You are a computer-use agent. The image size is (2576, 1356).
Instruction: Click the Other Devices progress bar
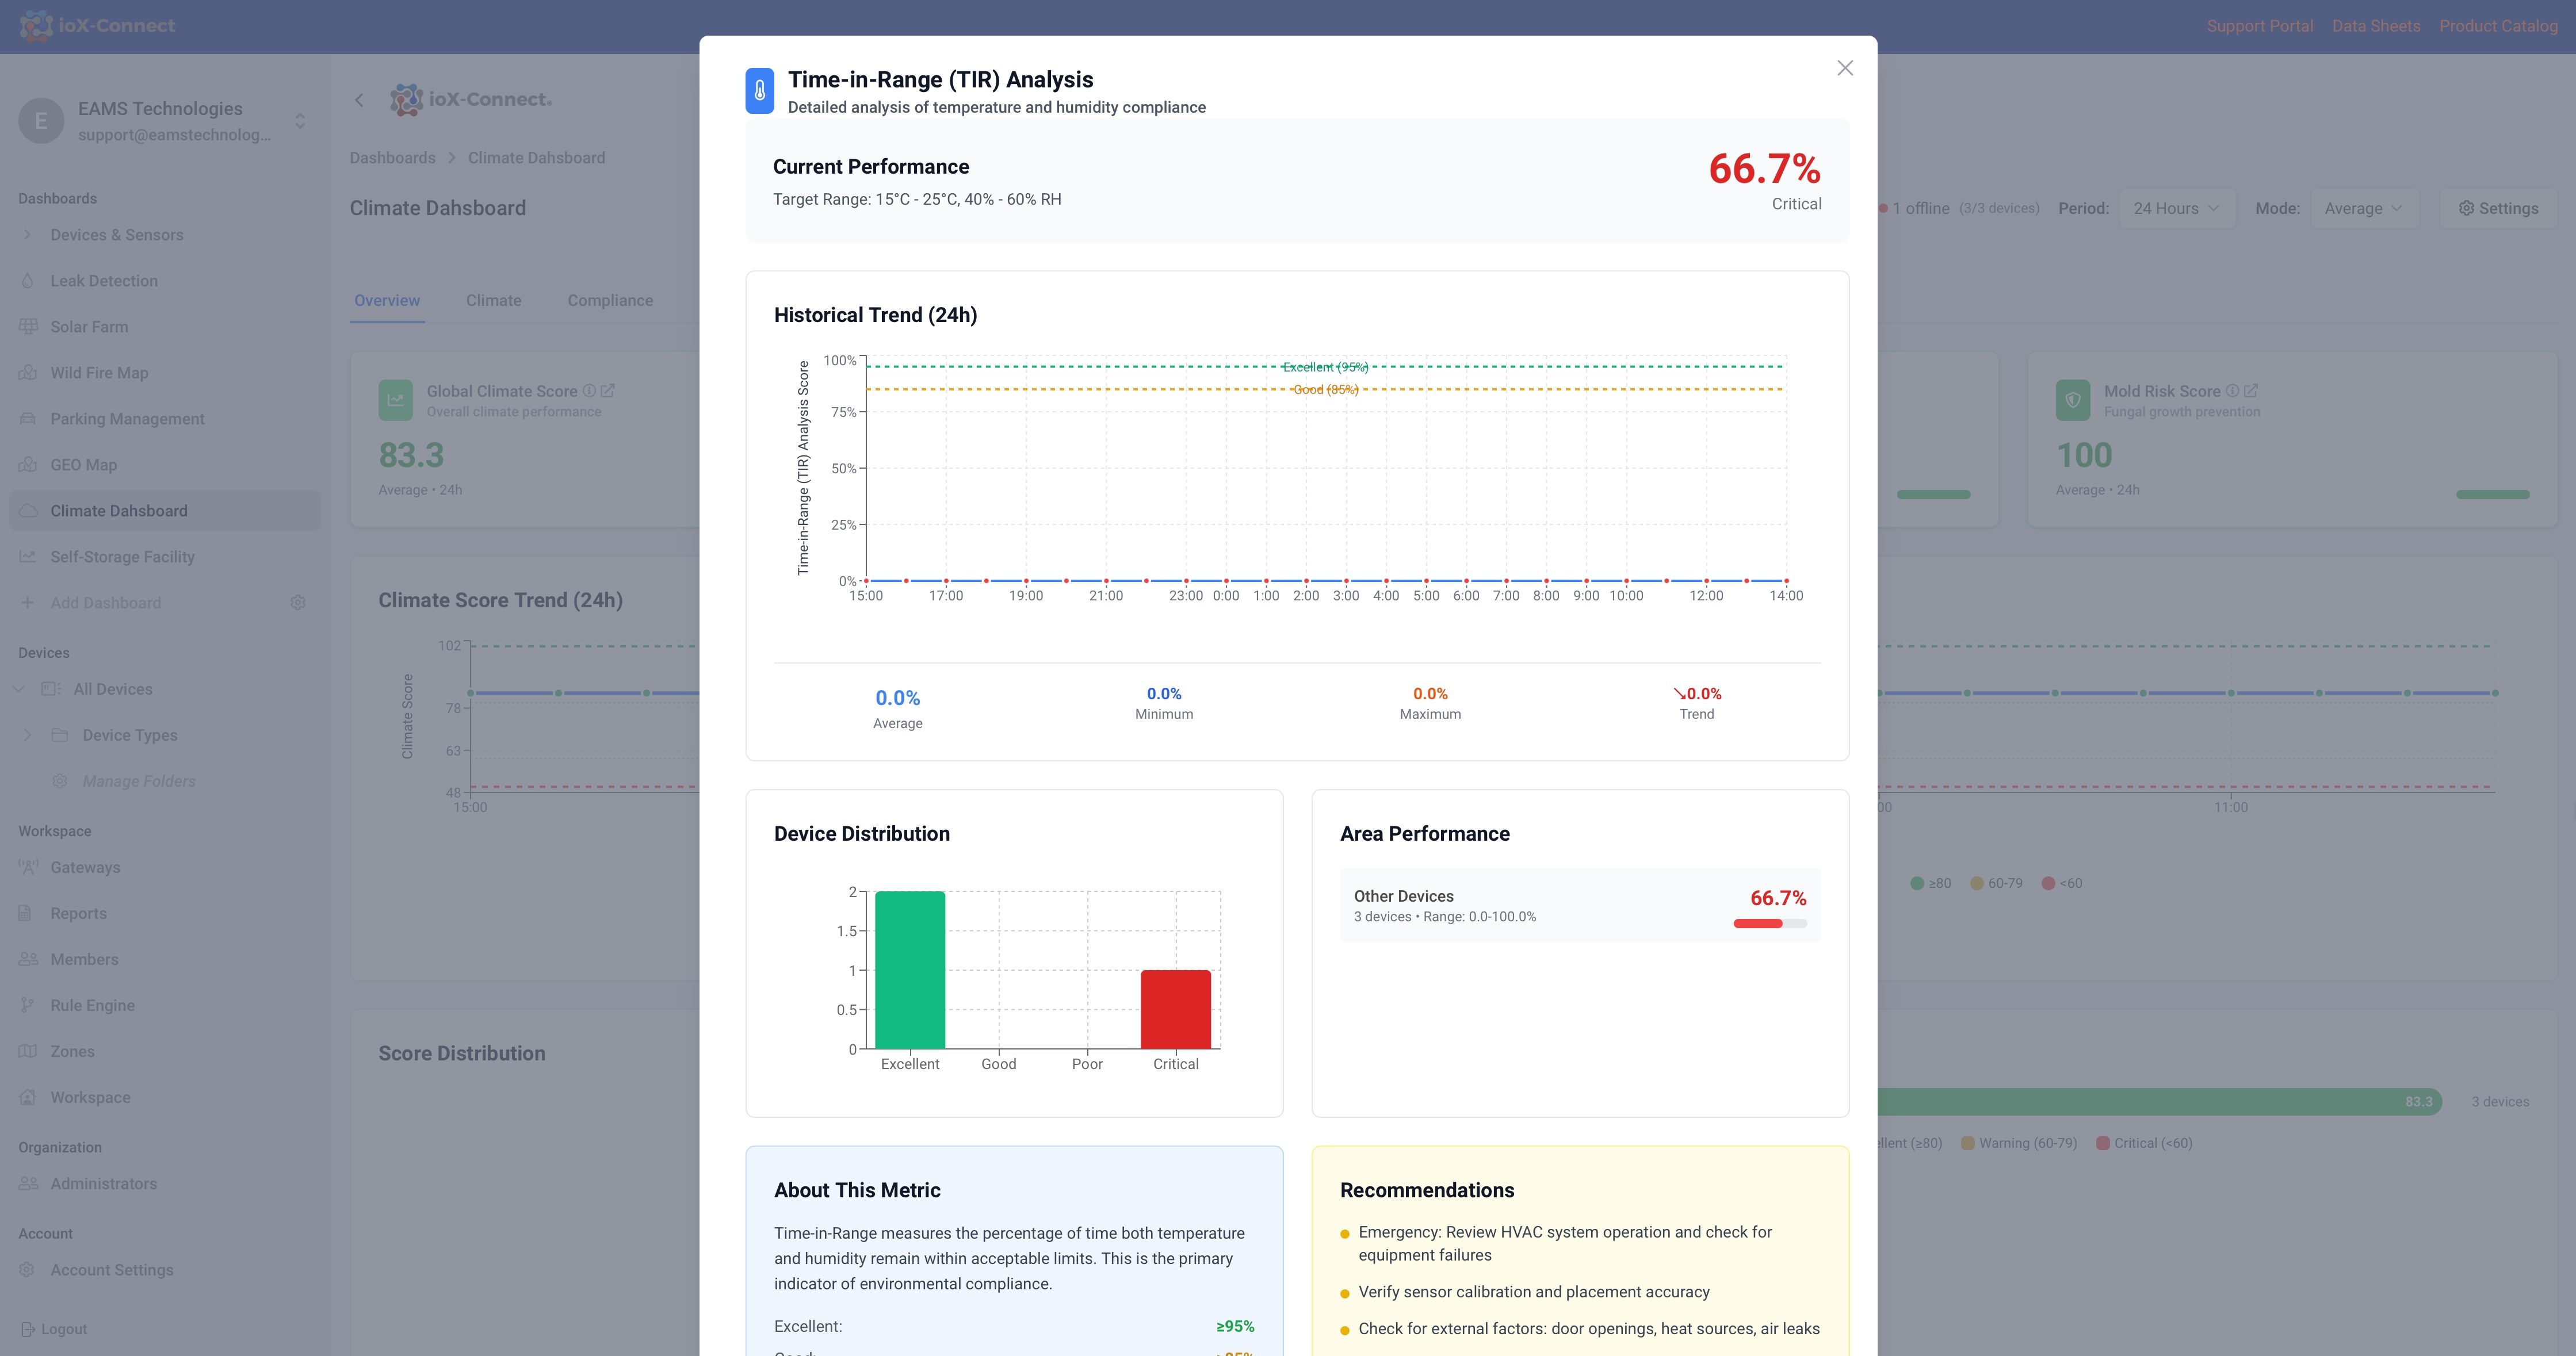[x=1769, y=924]
